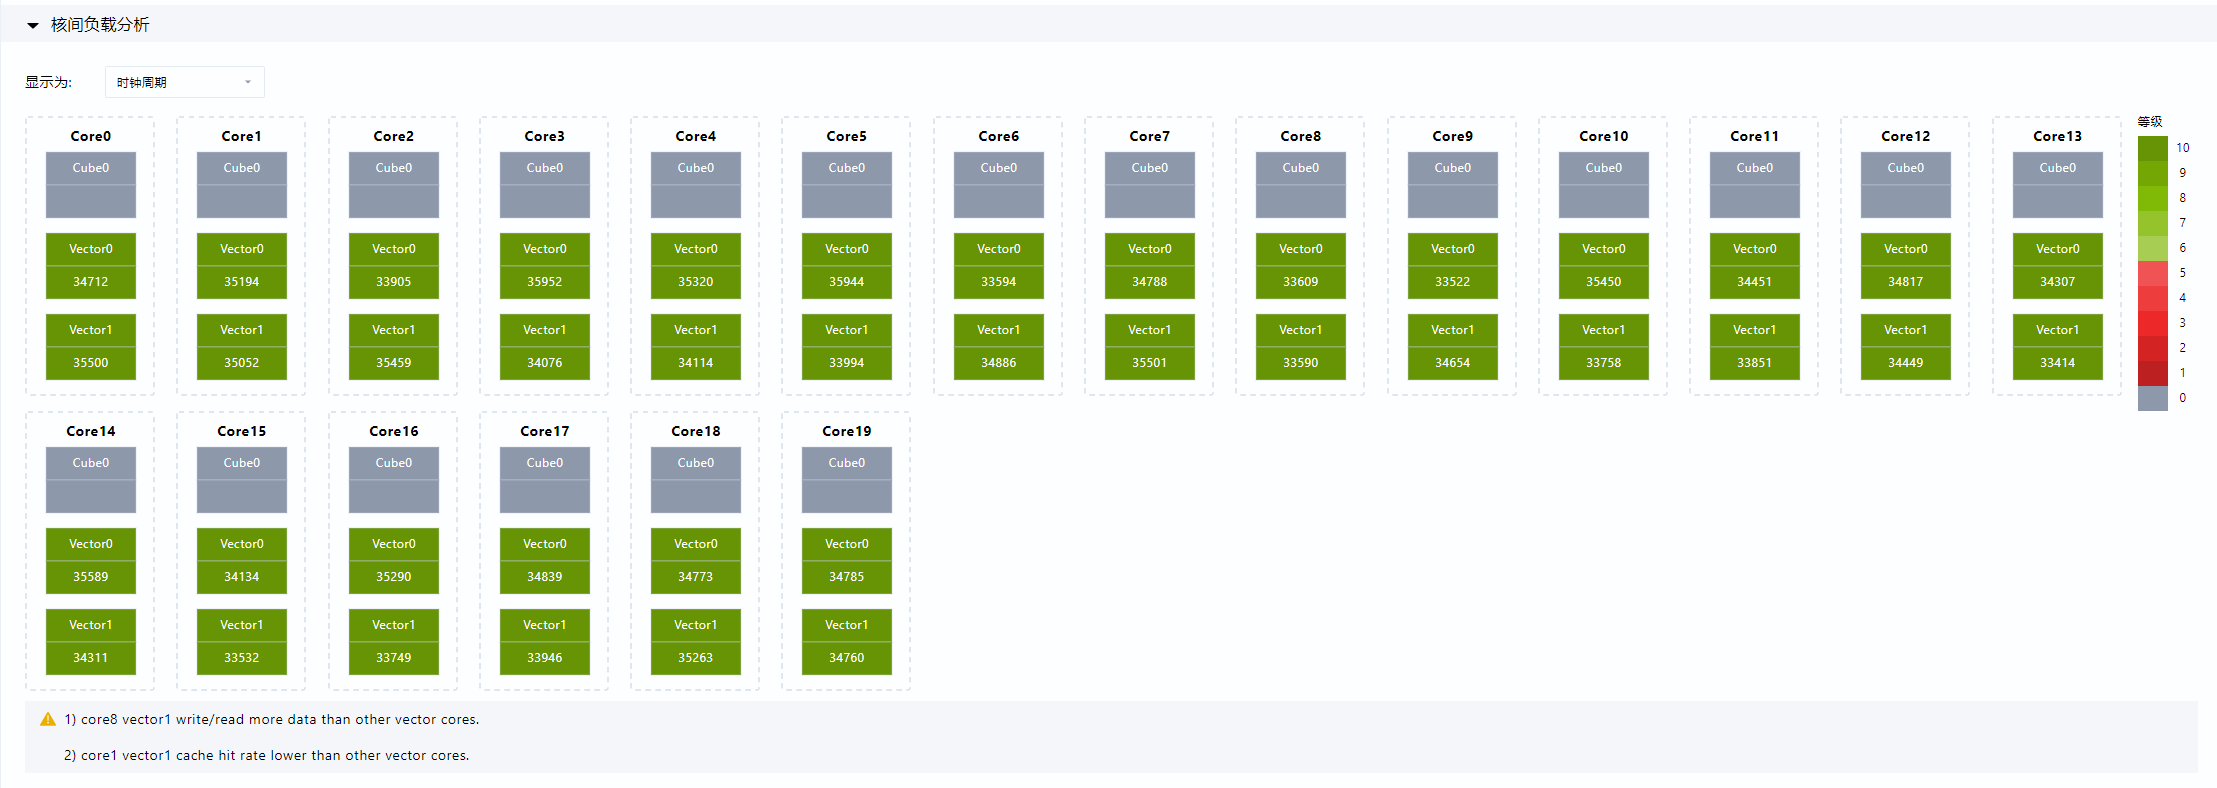Click the level 10 dark green legend swatch

click(x=2152, y=148)
